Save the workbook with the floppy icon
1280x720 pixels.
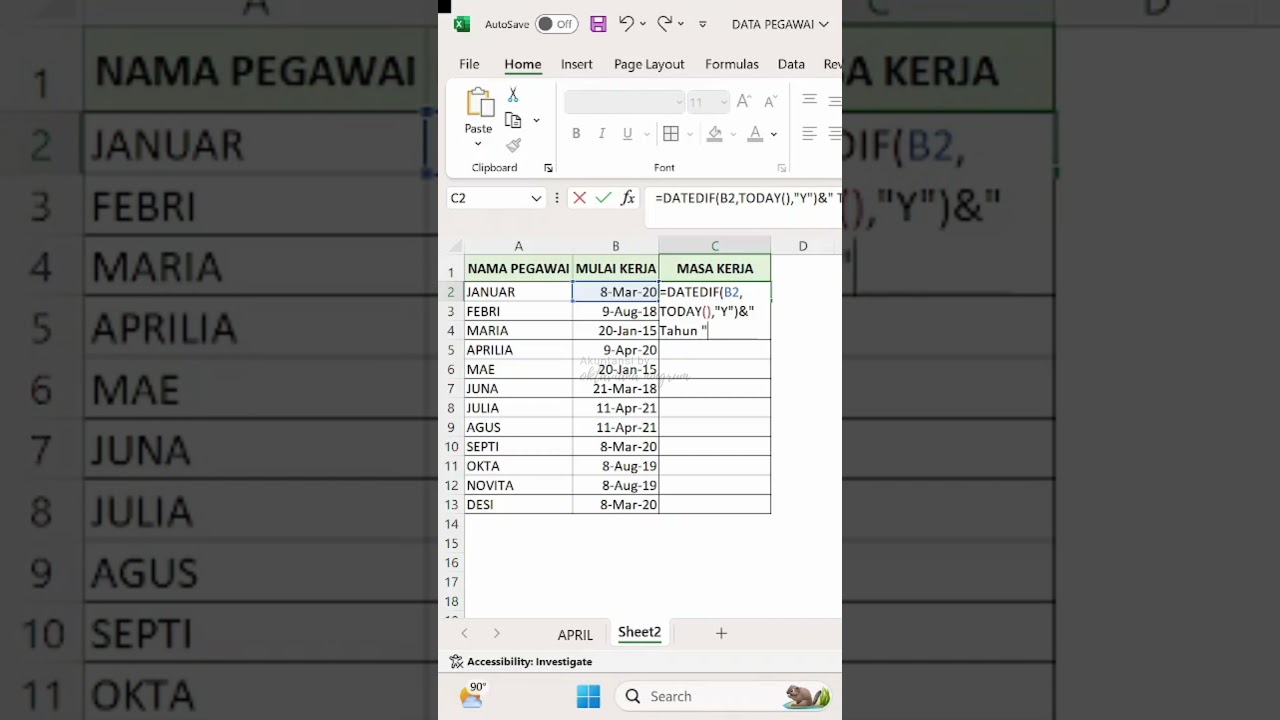click(598, 24)
